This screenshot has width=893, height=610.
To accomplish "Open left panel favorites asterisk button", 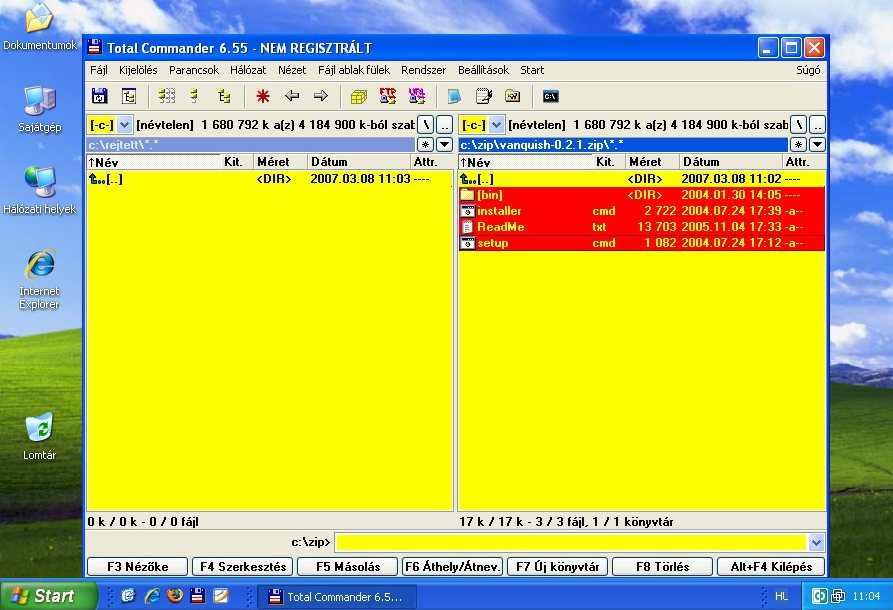I will coord(425,145).
